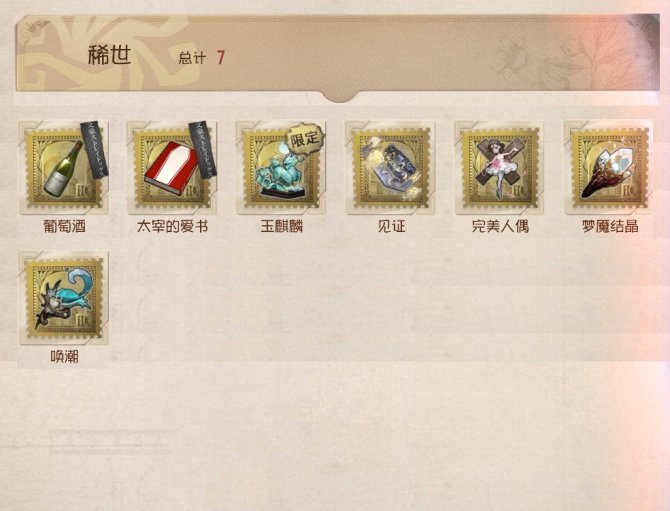
Task: Click the 见证 shattered glass stamp icon
Action: (390, 168)
